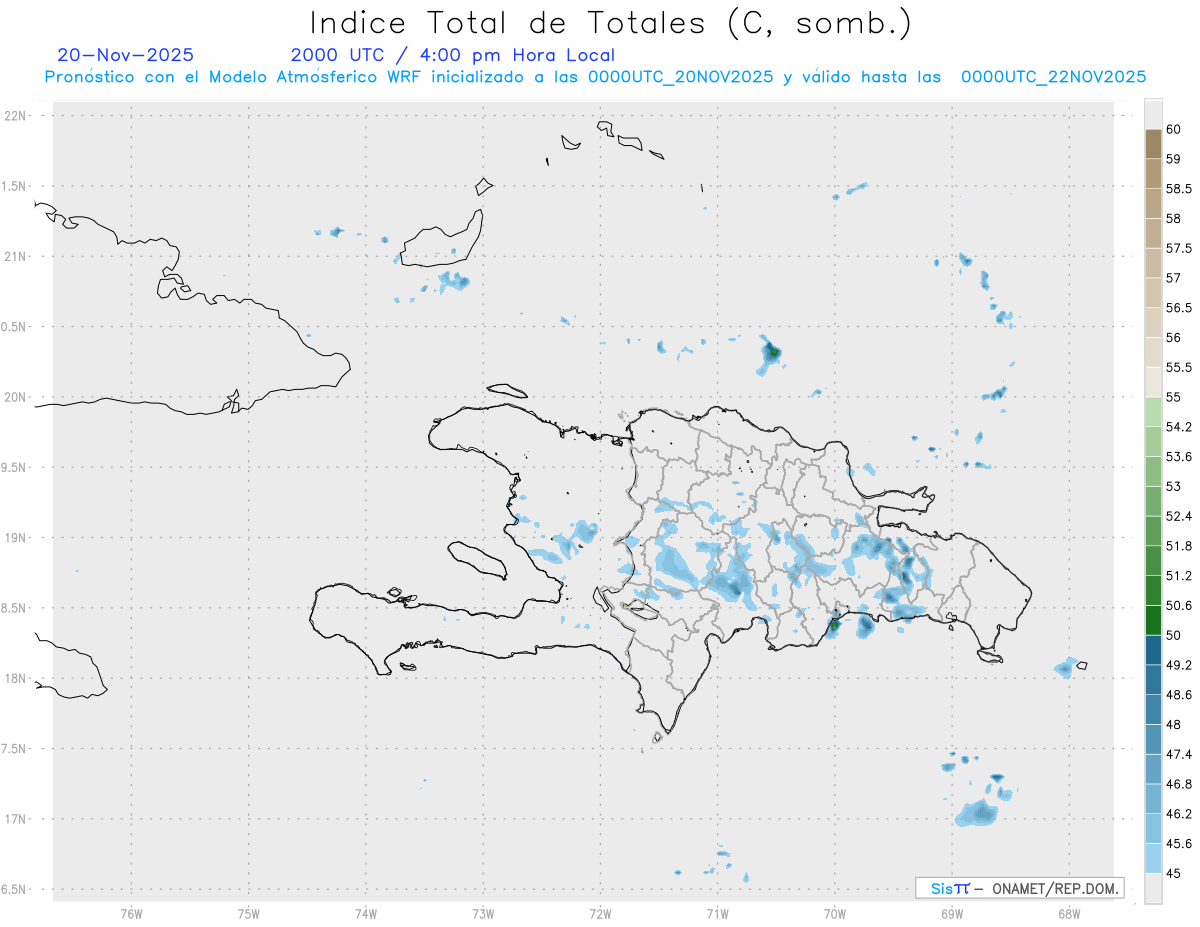Click the longitude label '73W'
Image resolution: width=1200 pixels, height=927 pixels.
483,914
